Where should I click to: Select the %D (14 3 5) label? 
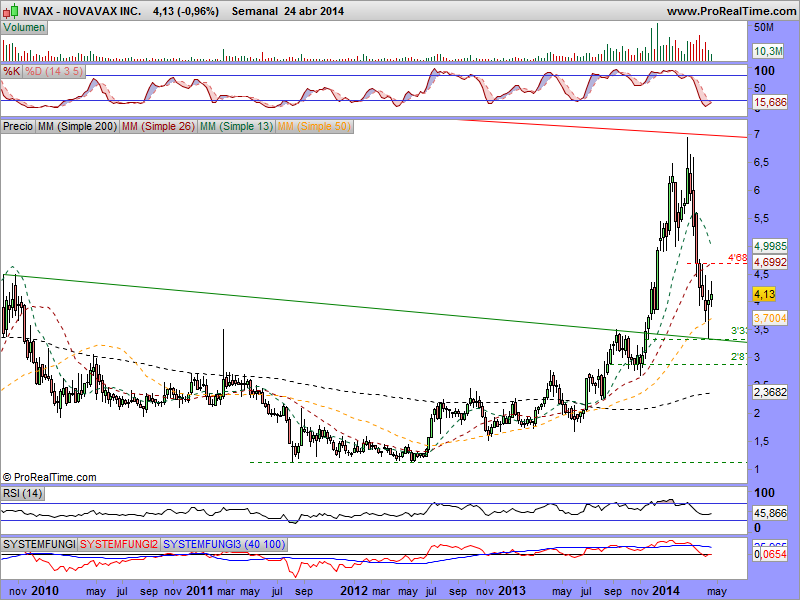[x=54, y=71]
